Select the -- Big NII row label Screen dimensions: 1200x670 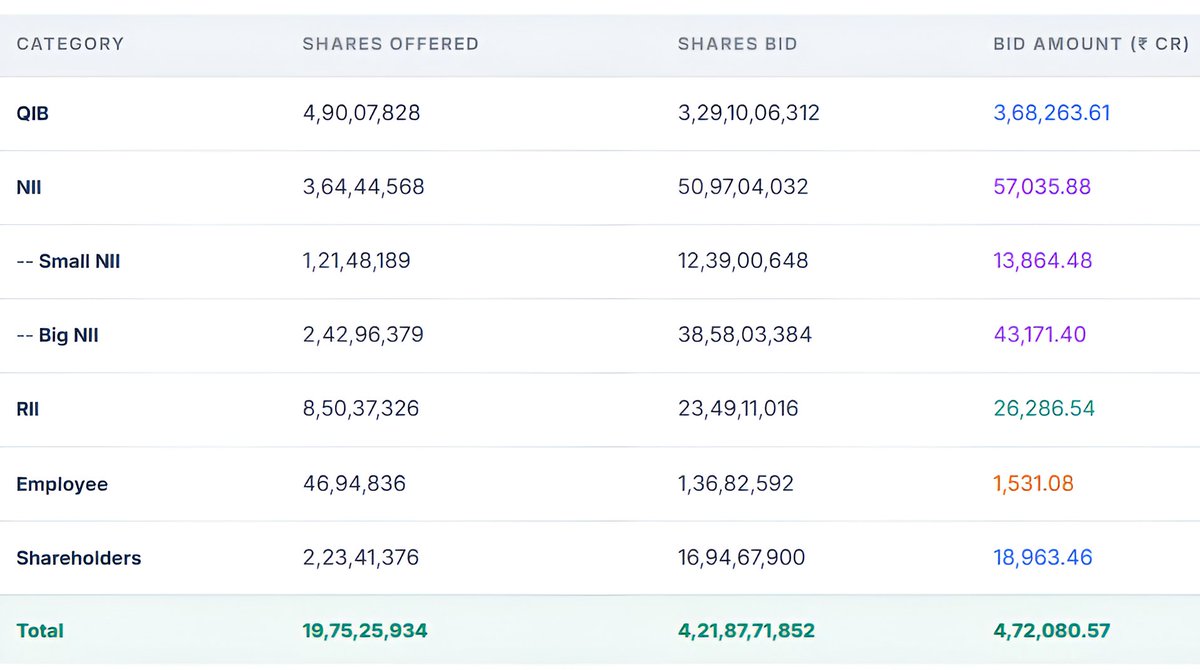pyautogui.click(x=58, y=336)
